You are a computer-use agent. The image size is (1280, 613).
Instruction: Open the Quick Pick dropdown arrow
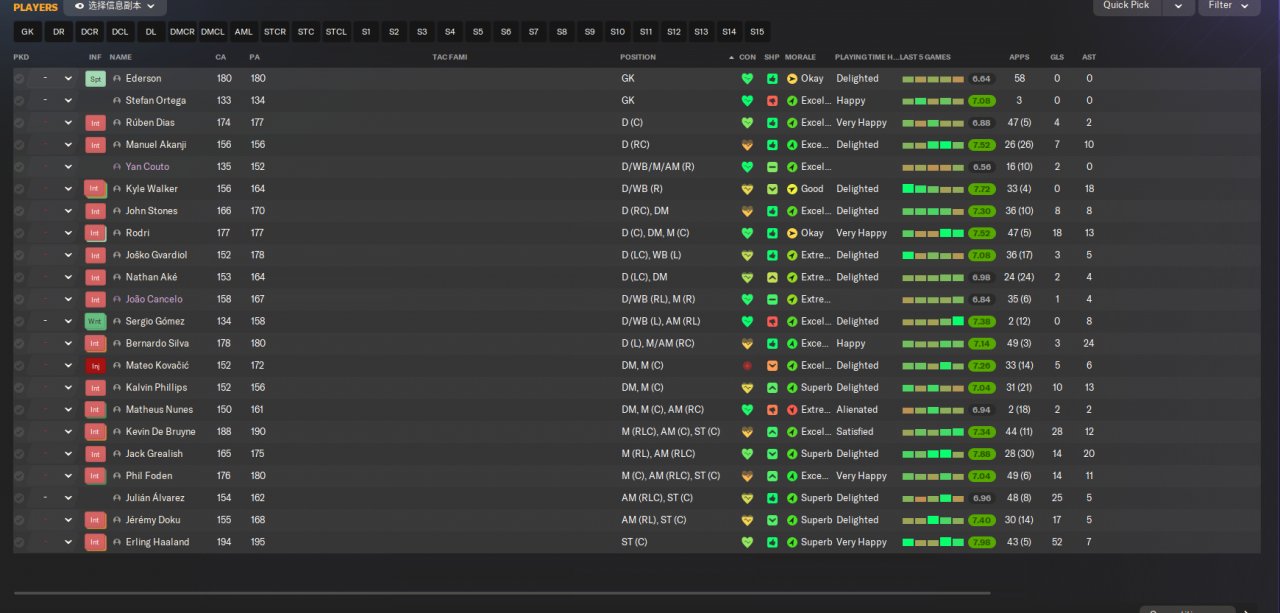tap(1178, 5)
